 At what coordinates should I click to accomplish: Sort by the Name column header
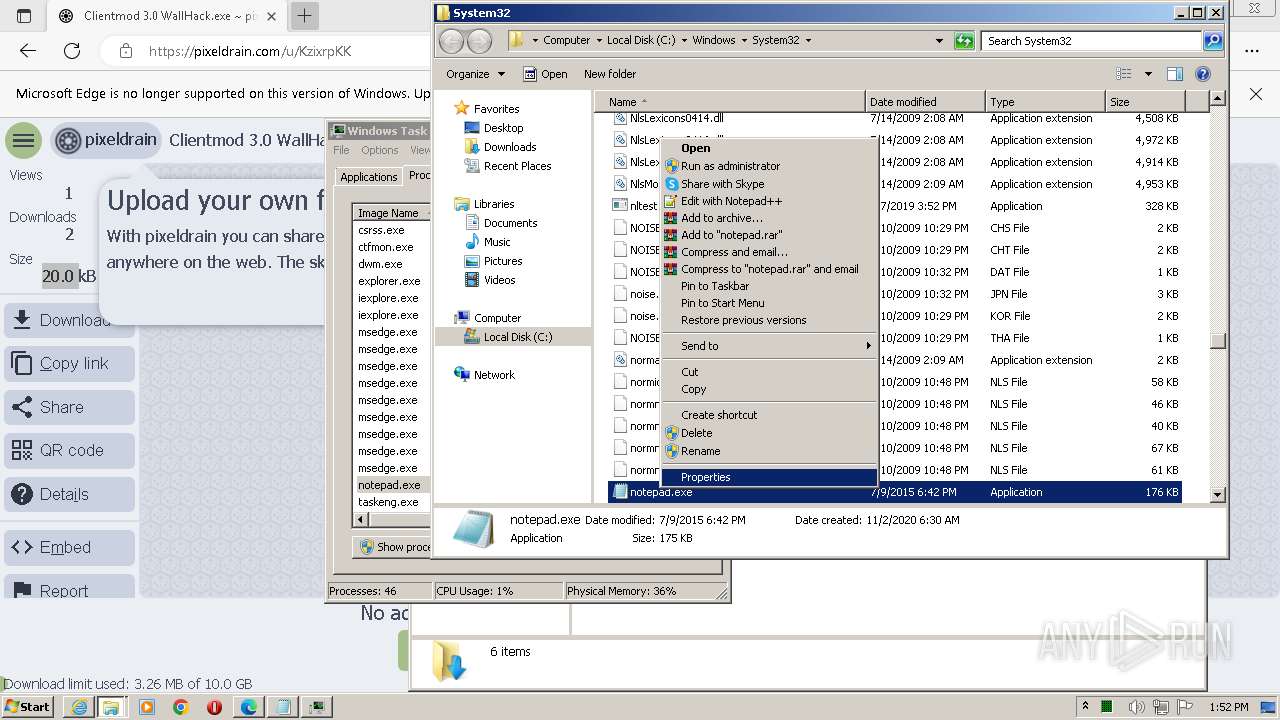point(730,102)
